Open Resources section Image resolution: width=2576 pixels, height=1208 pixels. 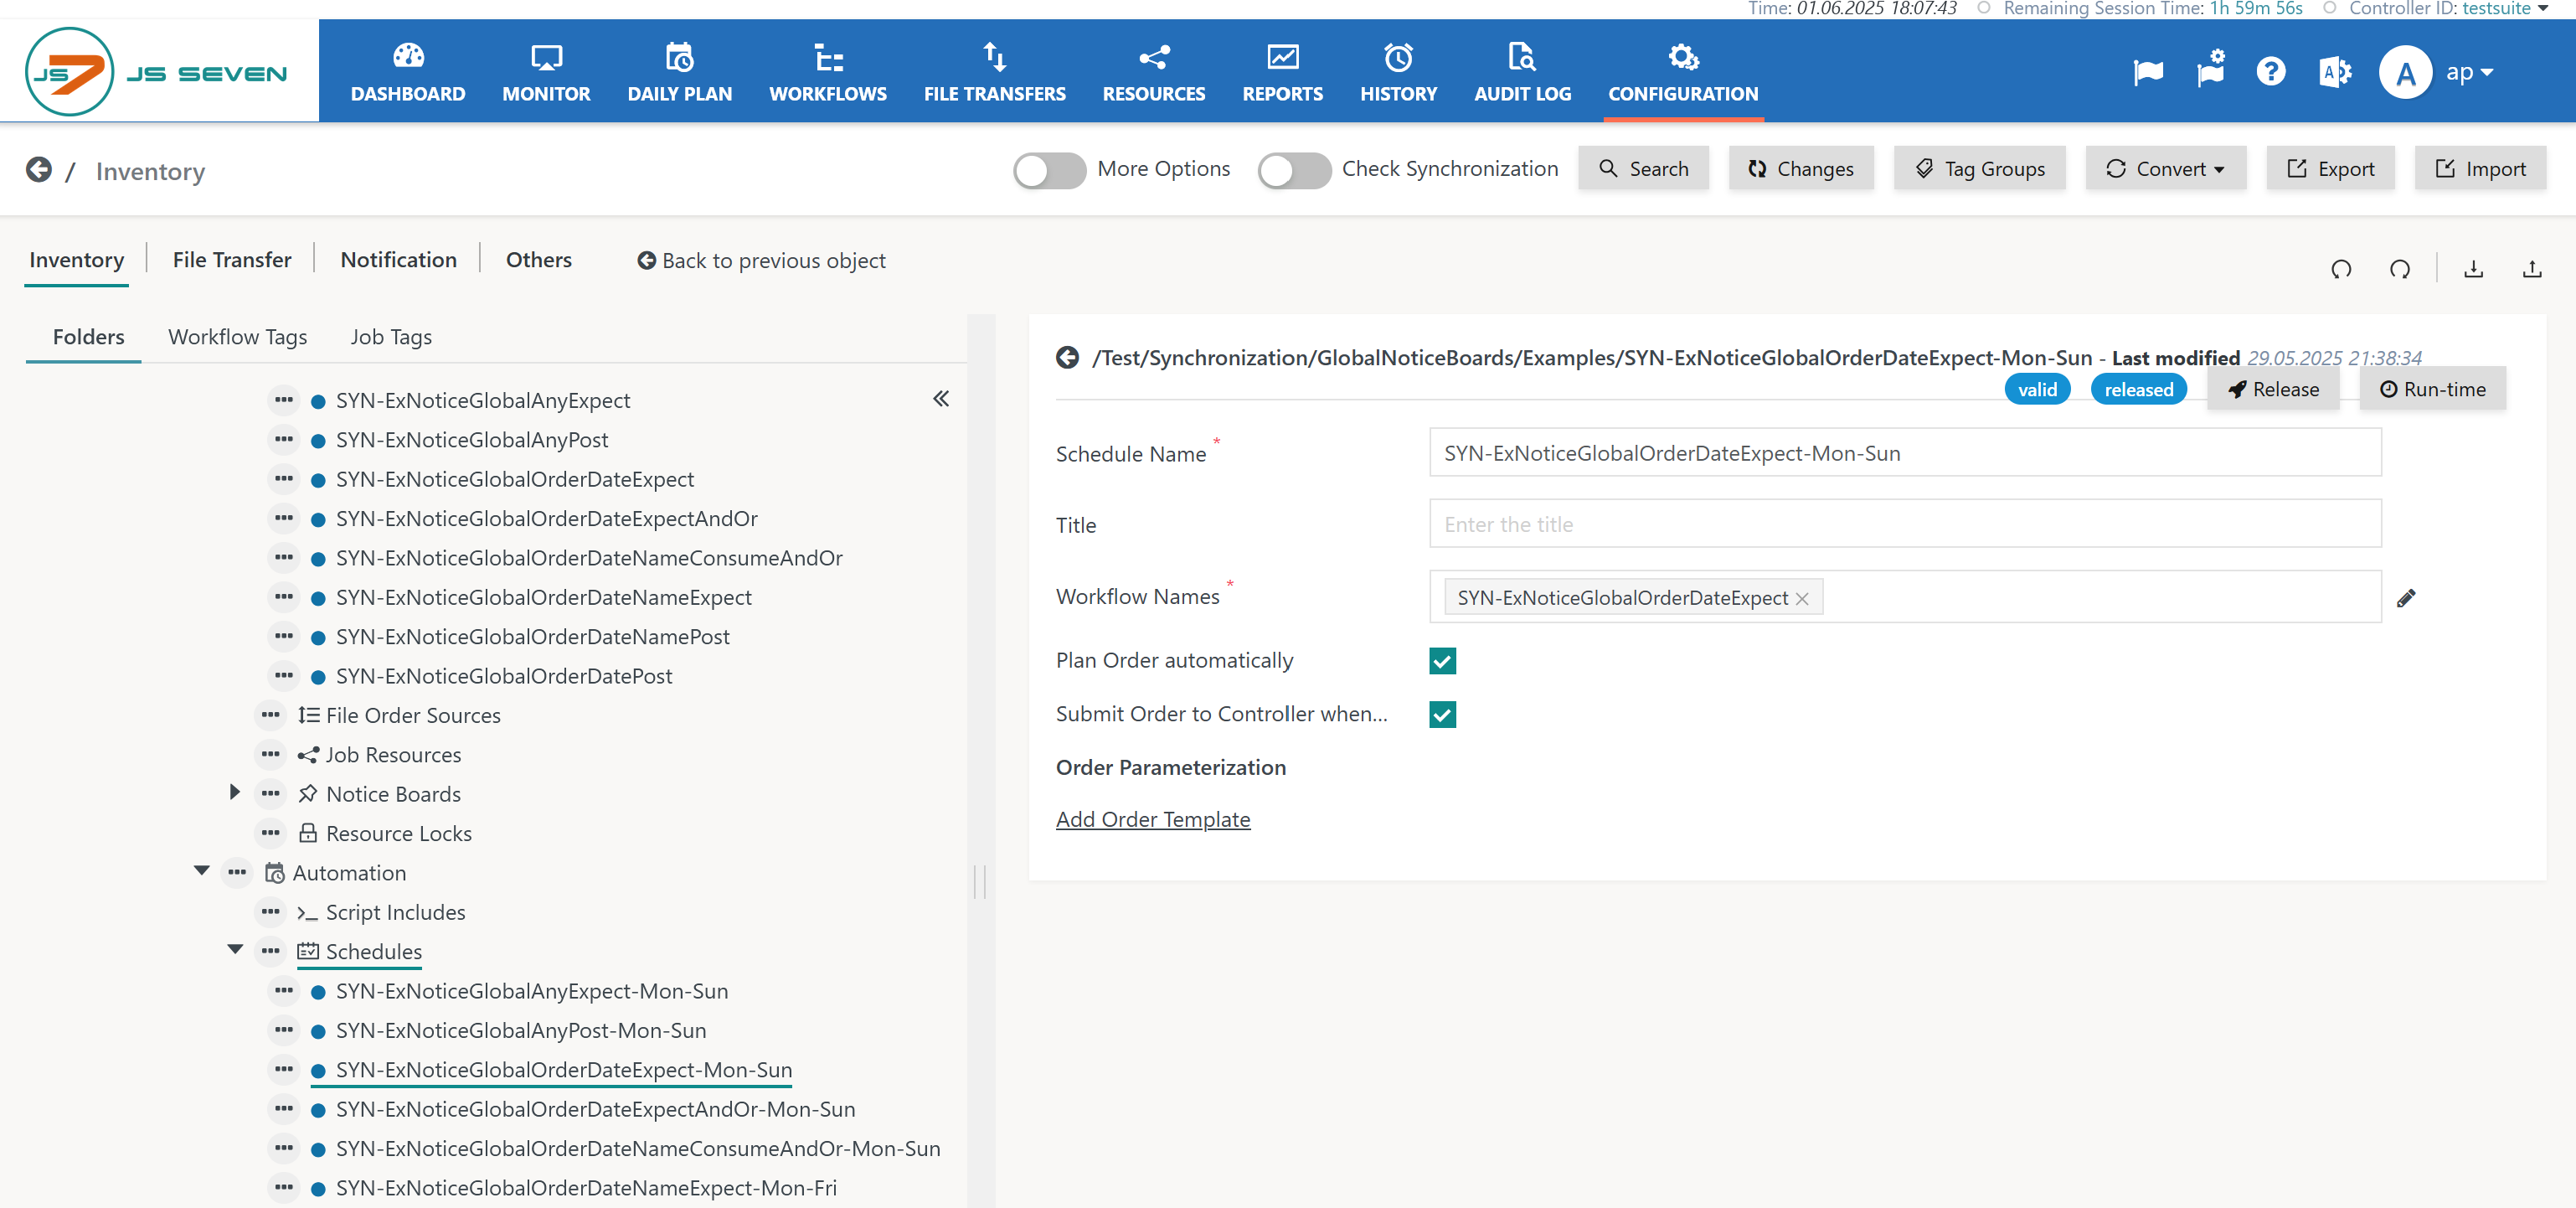(x=1153, y=72)
